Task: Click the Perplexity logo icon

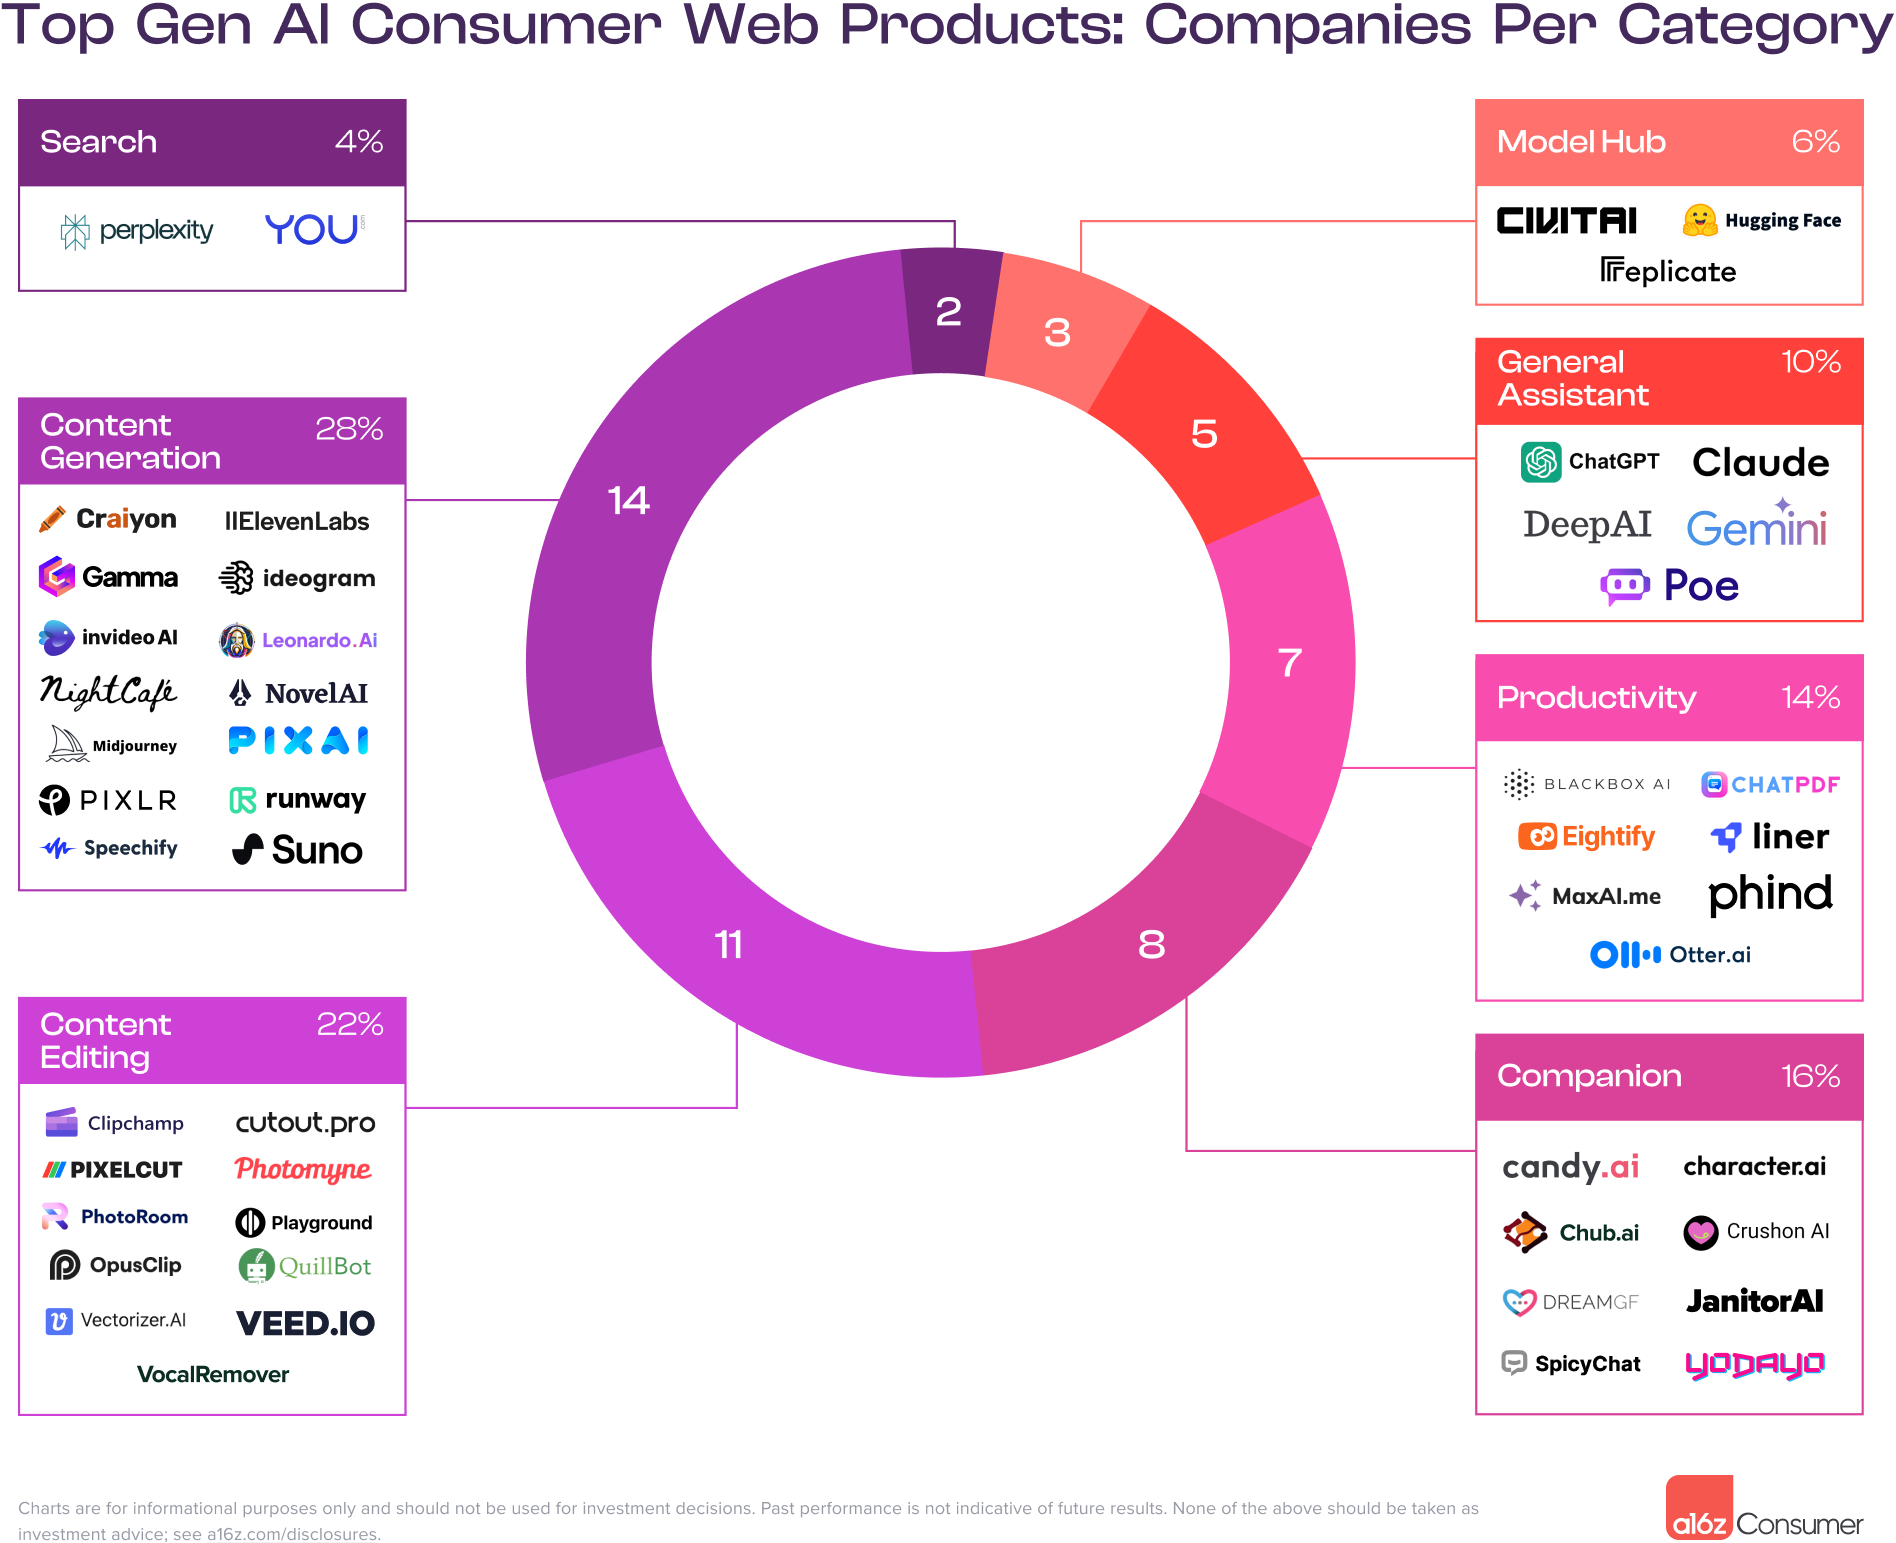Action: 75,231
